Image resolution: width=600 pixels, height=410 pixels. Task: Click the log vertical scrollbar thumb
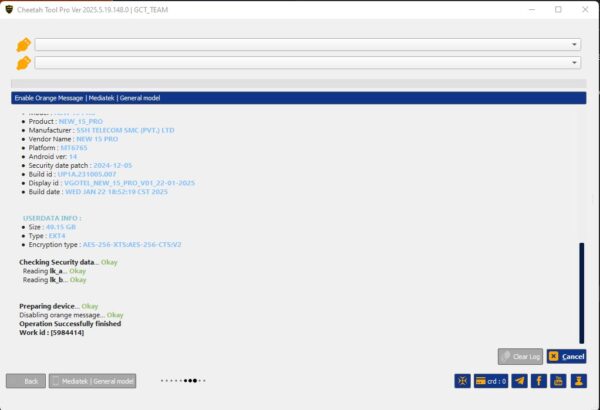582,293
